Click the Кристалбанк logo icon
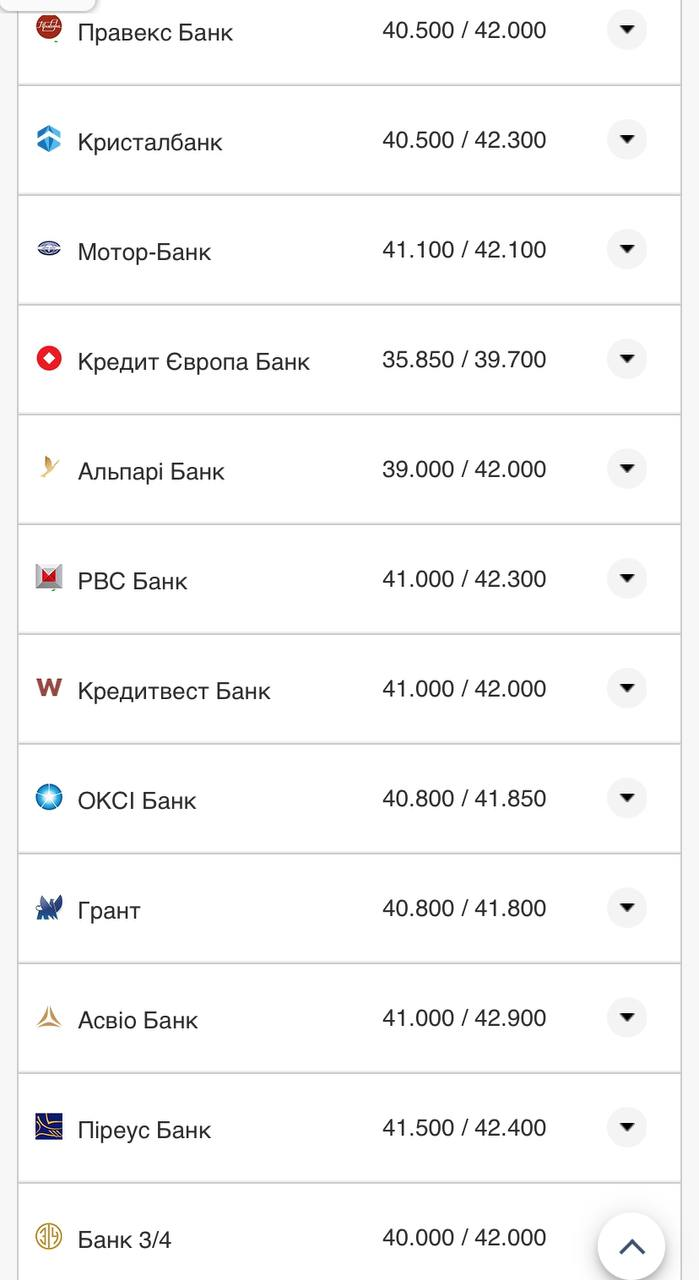This screenshot has height=1280, width=699. pyautogui.click(x=49, y=139)
